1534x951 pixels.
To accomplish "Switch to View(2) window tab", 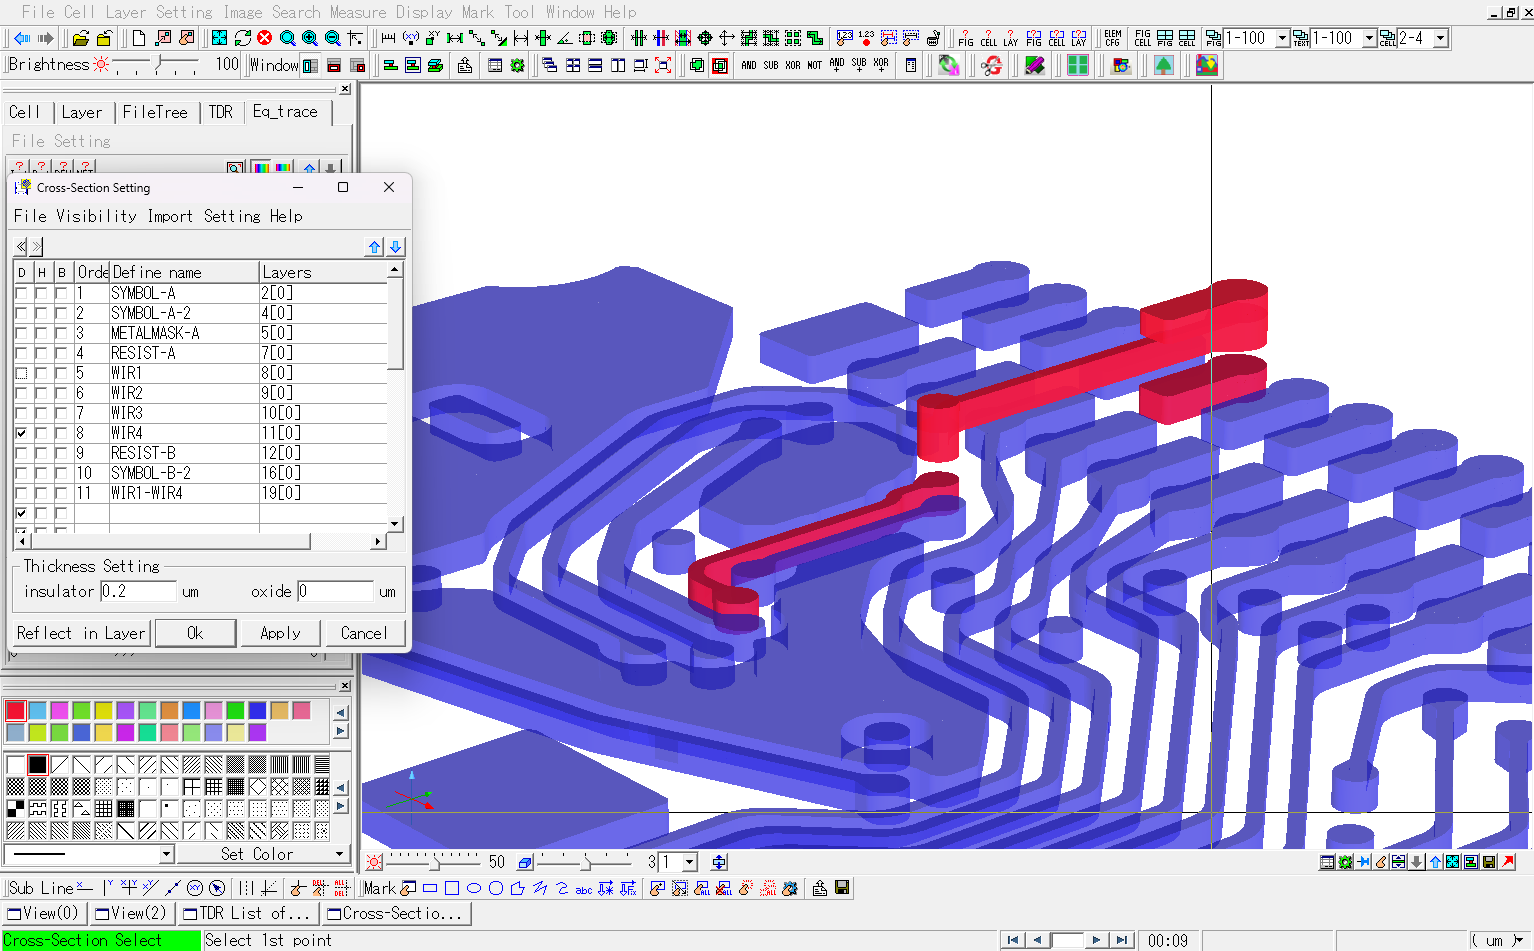I will click(131, 913).
